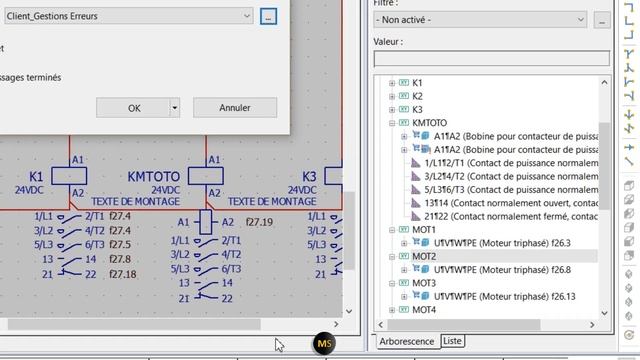Viewport: 640px width, 360px height.
Task: Click cross-reference f27.19 under KMTOTO
Action: [x=259, y=222]
